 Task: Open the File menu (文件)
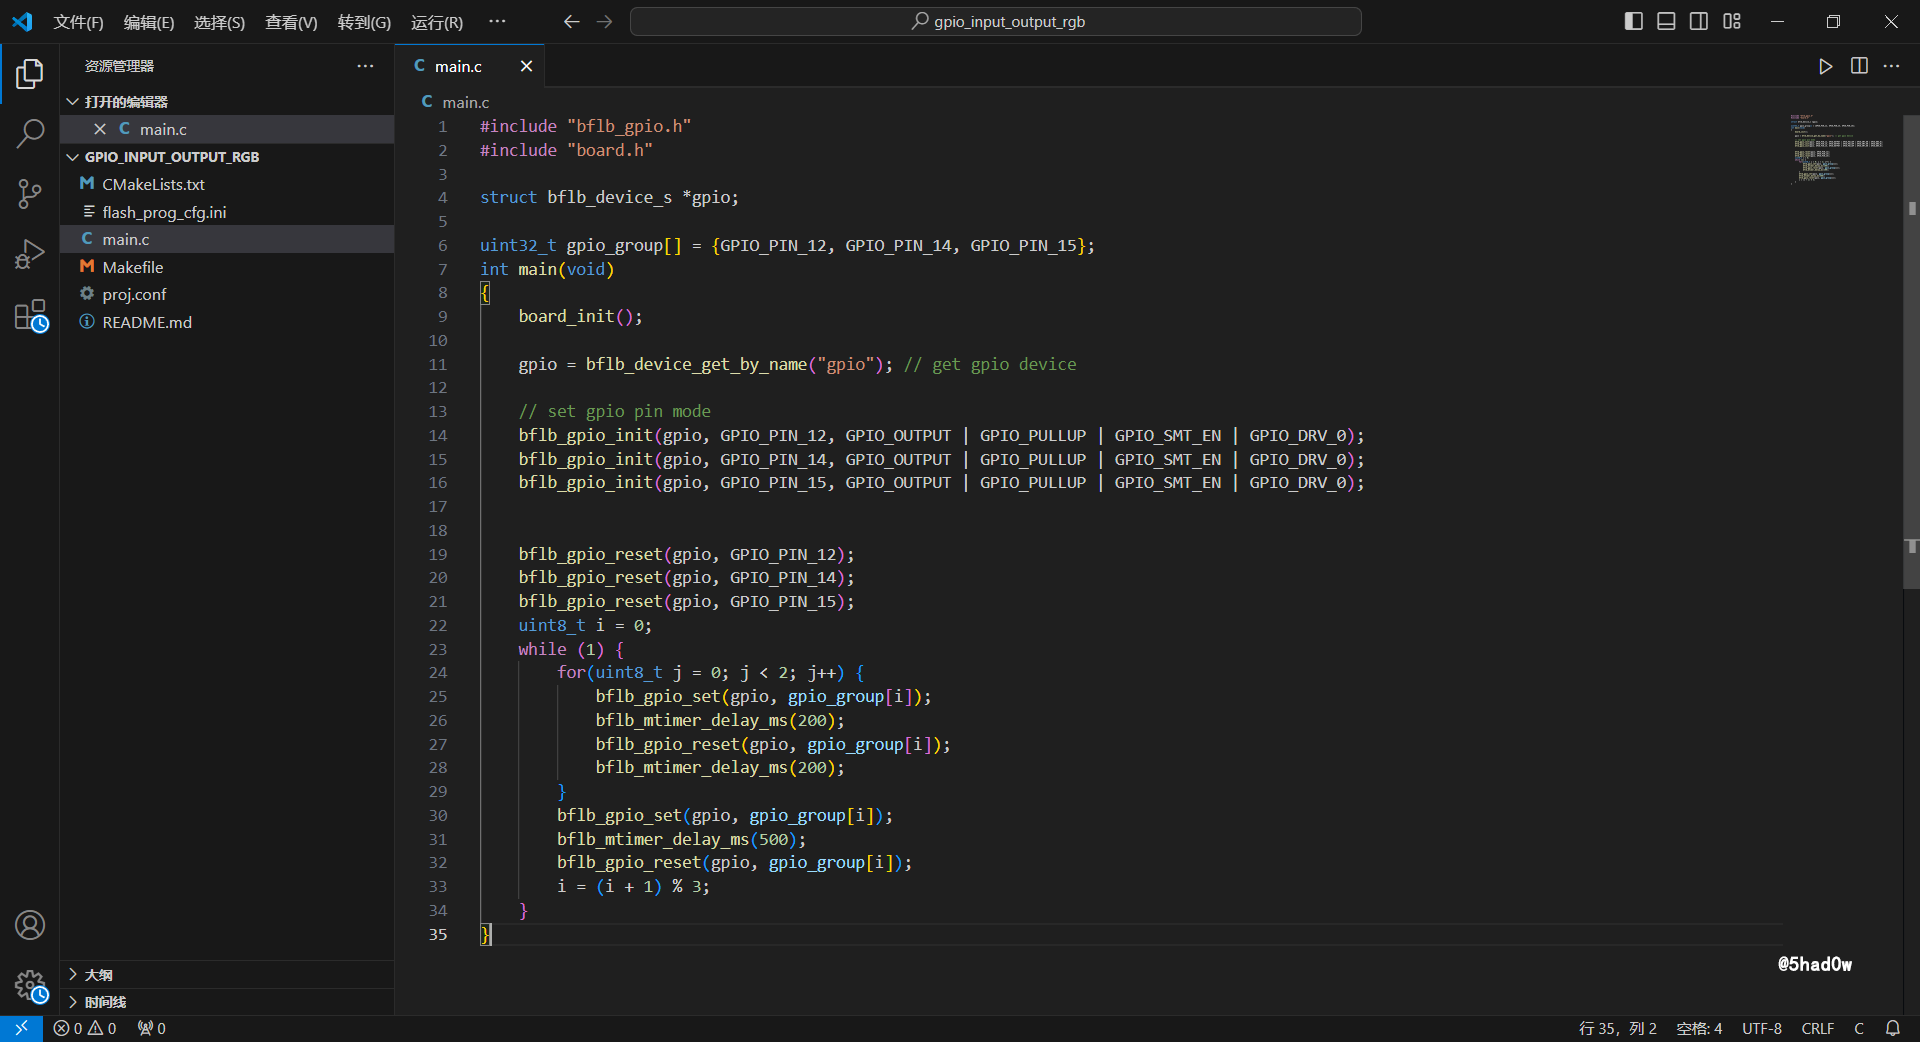(x=79, y=22)
